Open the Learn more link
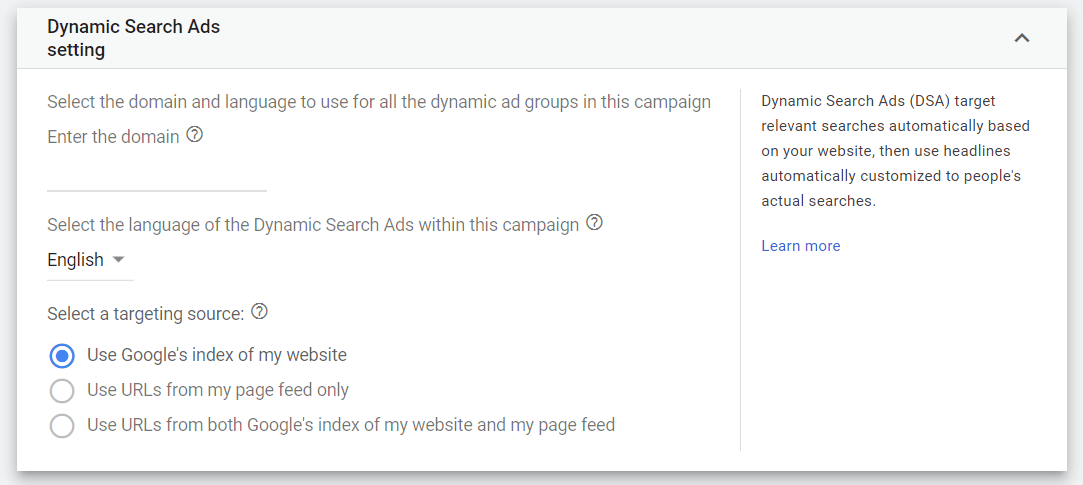 [x=801, y=246]
